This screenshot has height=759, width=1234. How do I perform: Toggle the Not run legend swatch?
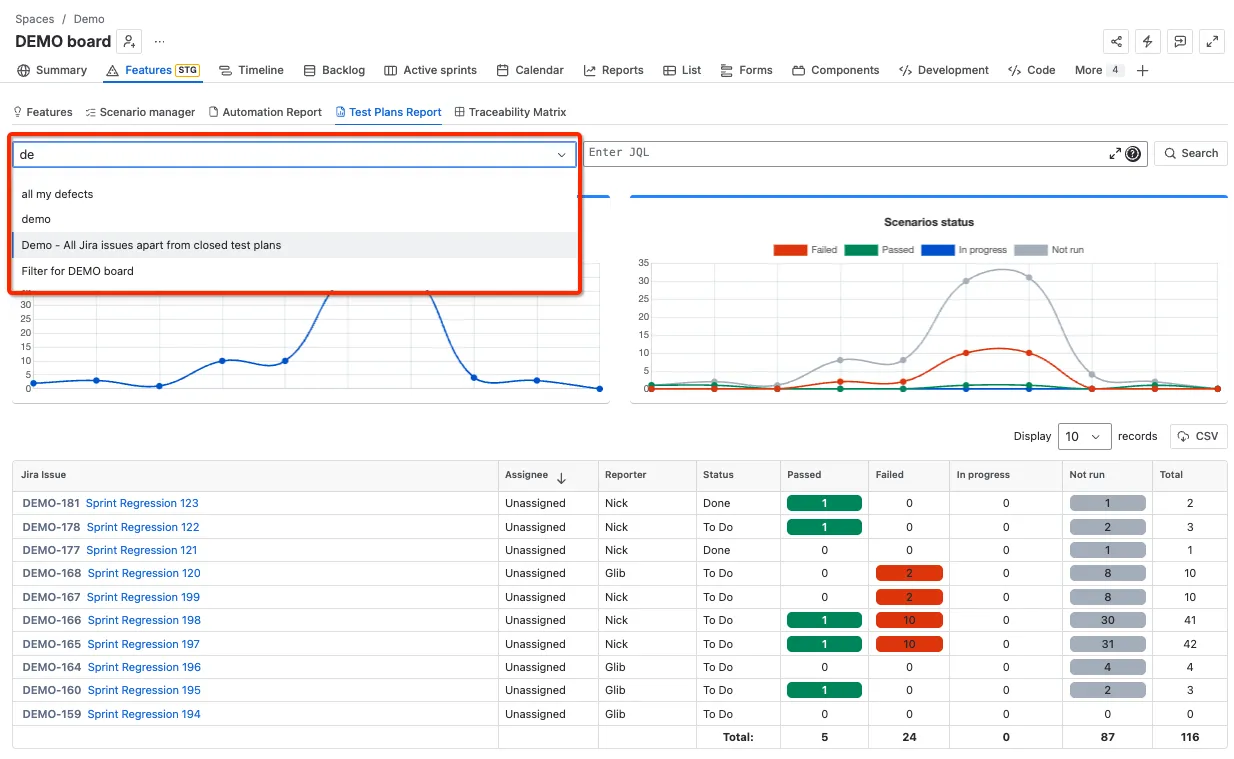(x=1031, y=250)
